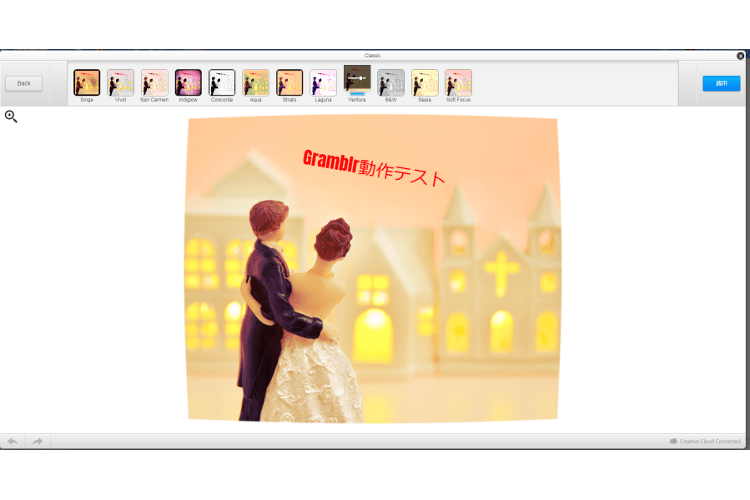Click the Classic title text
750x500 pixels.
(372, 56)
